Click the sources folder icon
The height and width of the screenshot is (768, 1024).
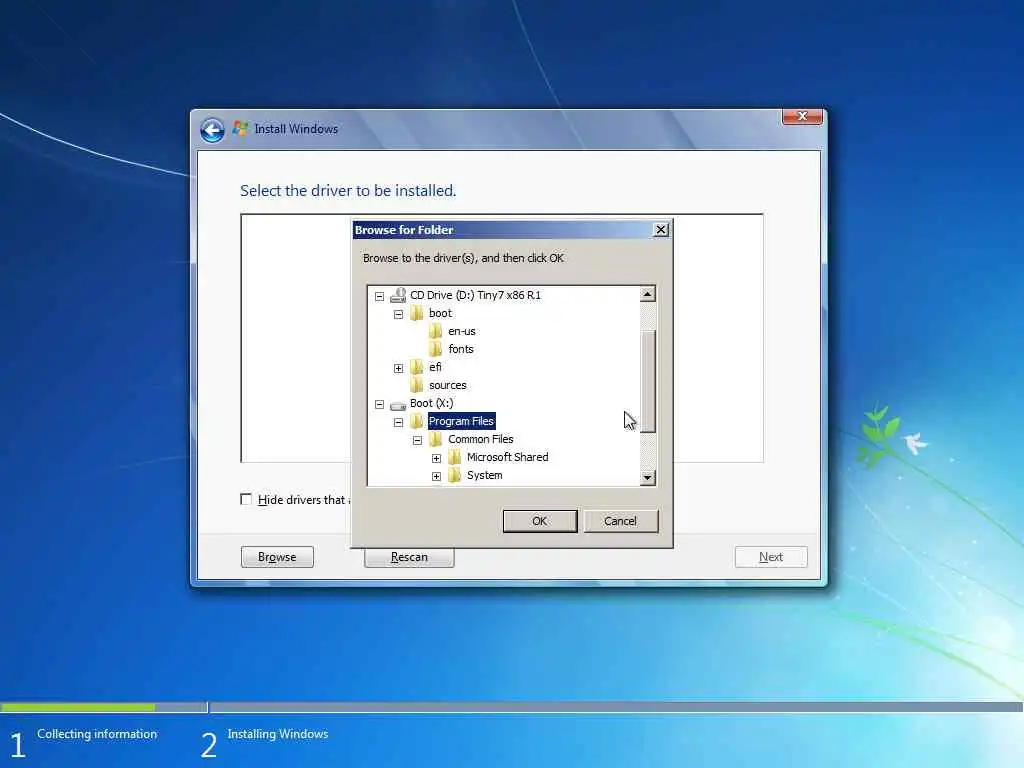point(417,385)
